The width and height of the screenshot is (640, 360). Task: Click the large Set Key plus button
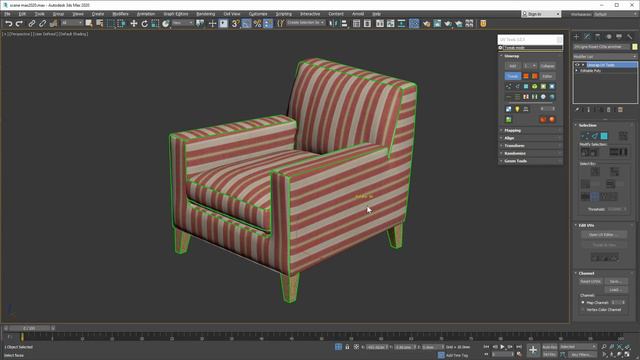click(x=533, y=350)
